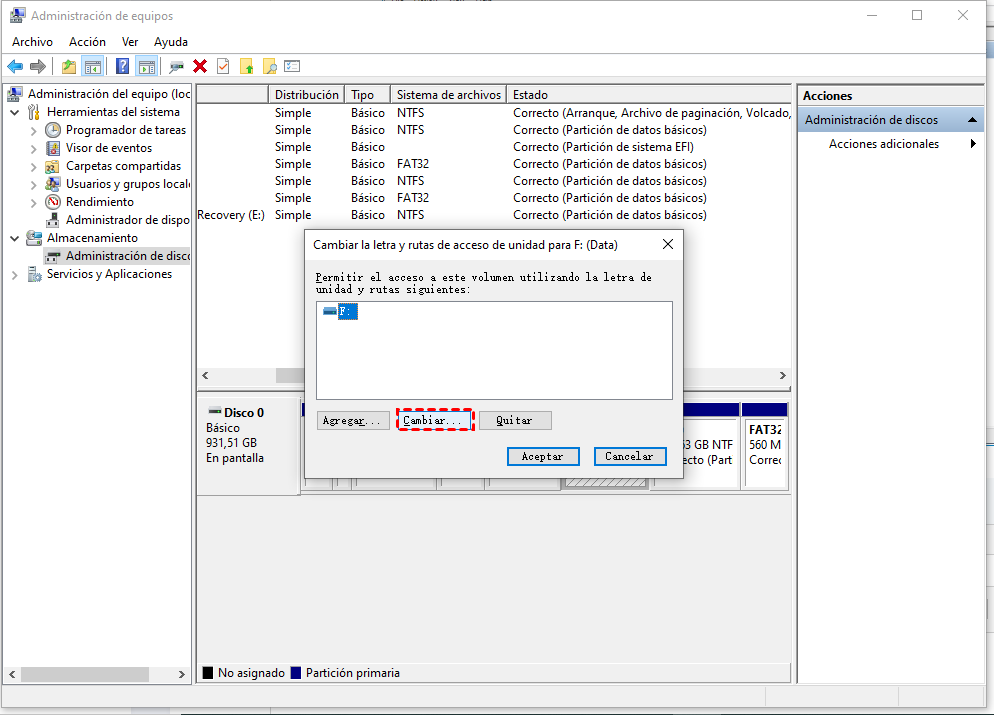Image resolution: width=994 pixels, height=715 pixels.
Task: Expand Servicios y Aplicaciones in the sidebar
Action: pyautogui.click(x=14, y=273)
